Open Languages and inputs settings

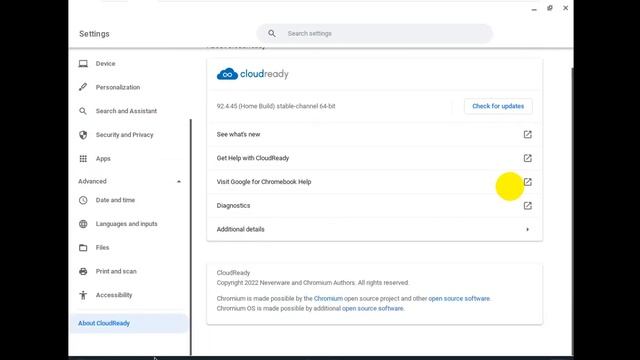127,224
